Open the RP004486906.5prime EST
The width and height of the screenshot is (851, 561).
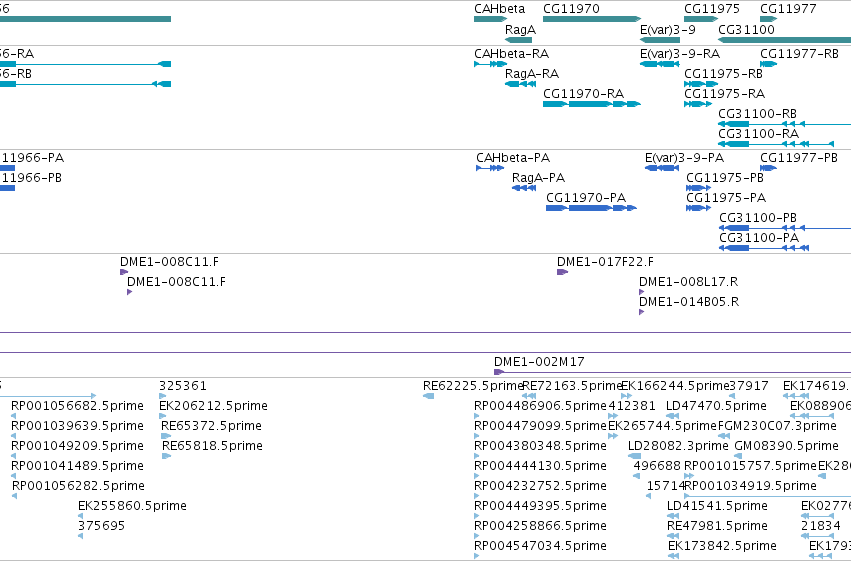coord(477,416)
